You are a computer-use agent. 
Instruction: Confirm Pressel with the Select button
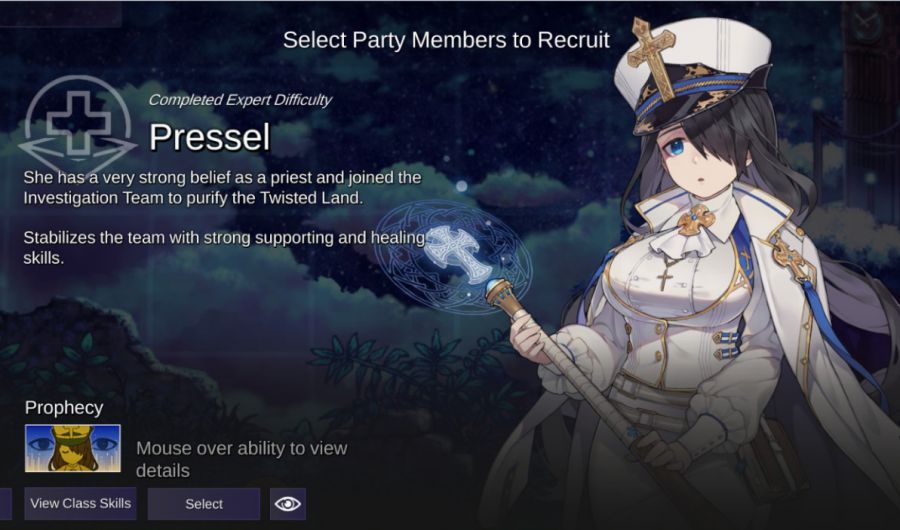tap(204, 504)
